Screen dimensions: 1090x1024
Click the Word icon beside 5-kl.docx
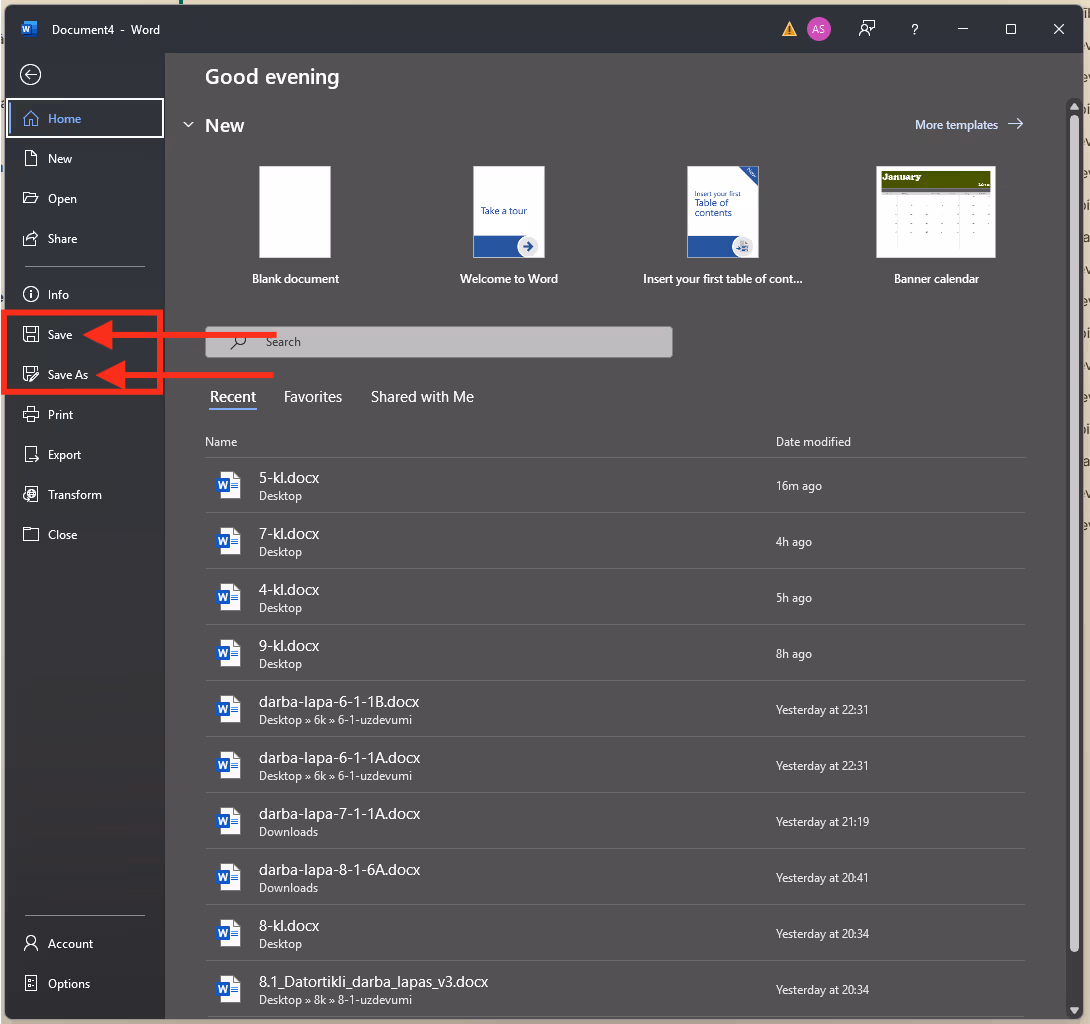229,486
